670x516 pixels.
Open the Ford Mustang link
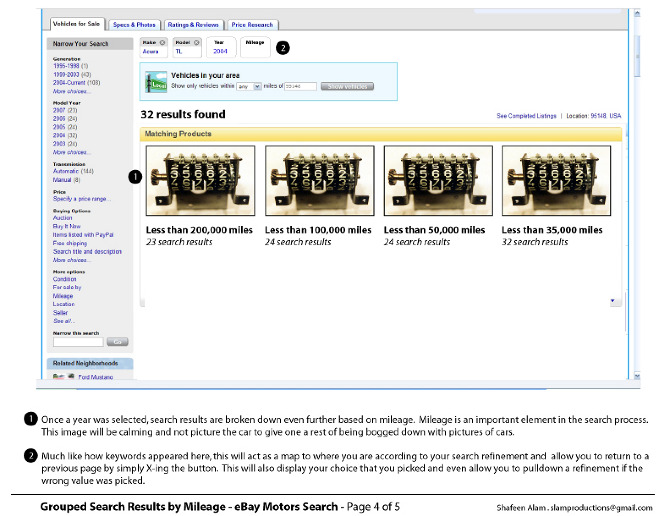96,377
